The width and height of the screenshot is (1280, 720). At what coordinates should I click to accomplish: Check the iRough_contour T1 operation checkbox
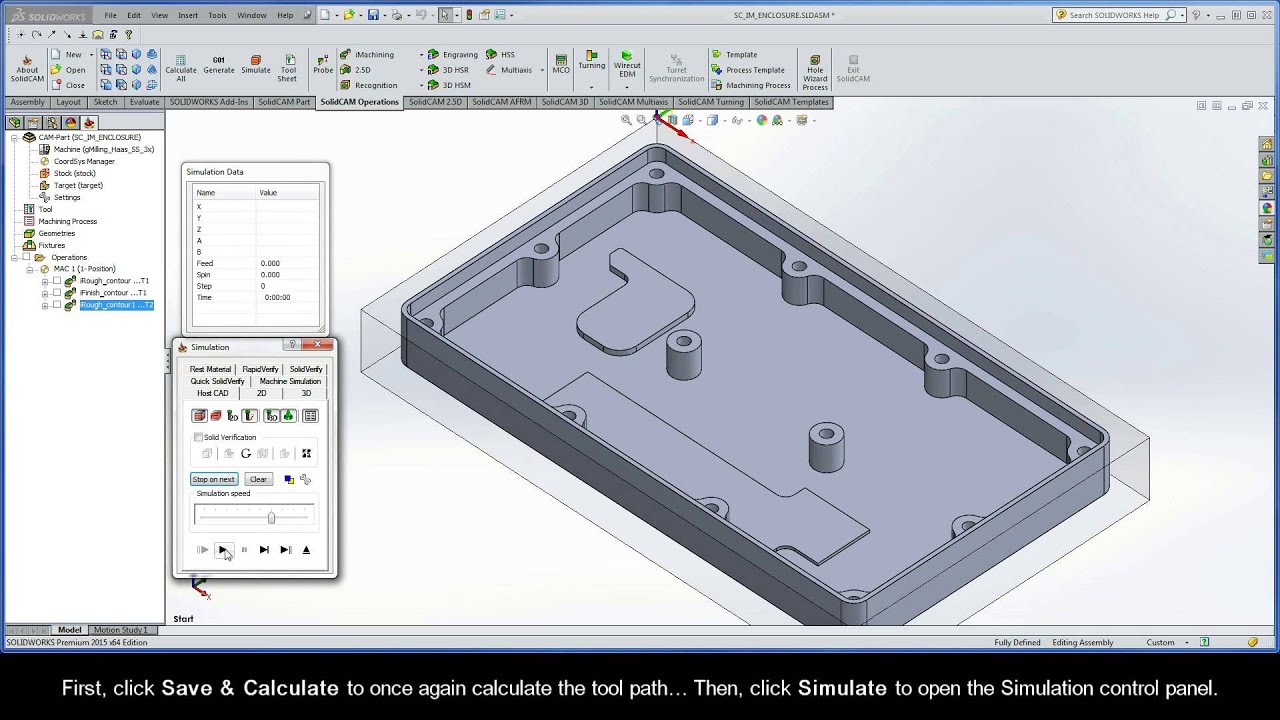tap(57, 281)
